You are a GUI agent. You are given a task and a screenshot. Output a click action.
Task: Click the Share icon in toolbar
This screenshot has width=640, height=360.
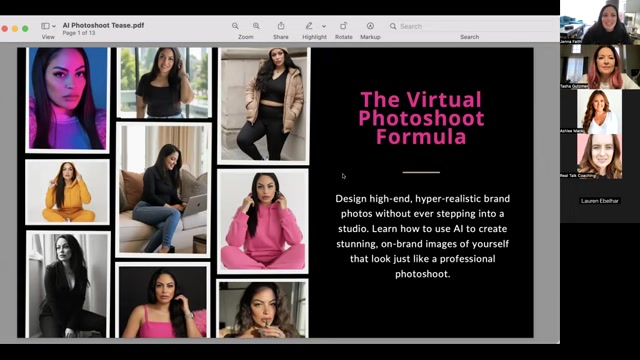point(281,26)
